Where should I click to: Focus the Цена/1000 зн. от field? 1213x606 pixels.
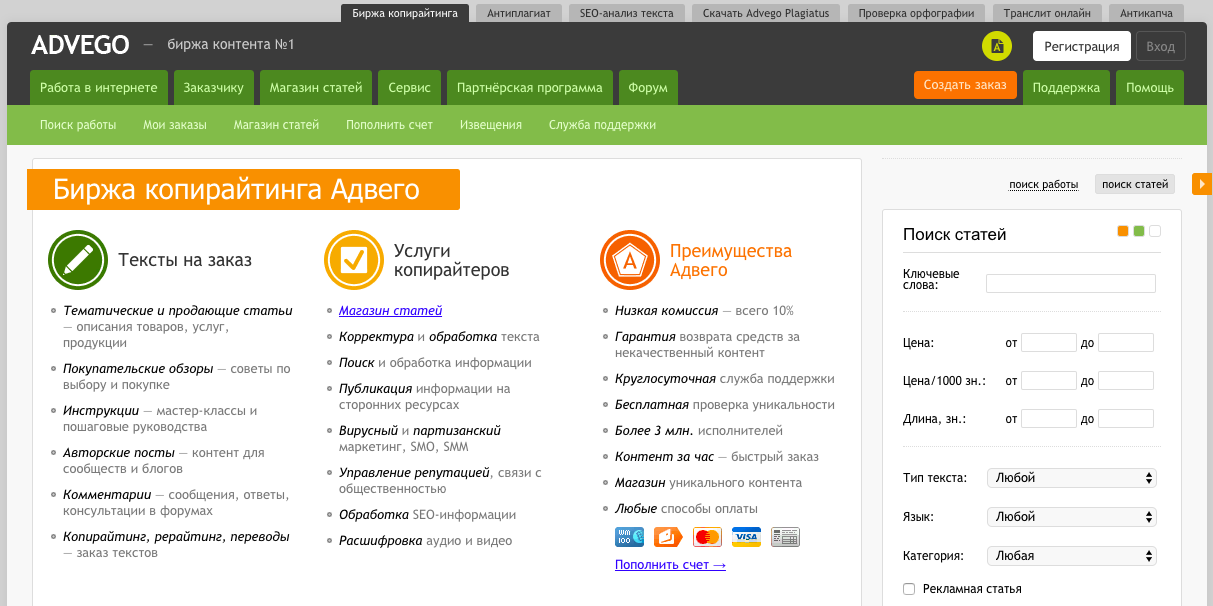tap(1049, 381)
